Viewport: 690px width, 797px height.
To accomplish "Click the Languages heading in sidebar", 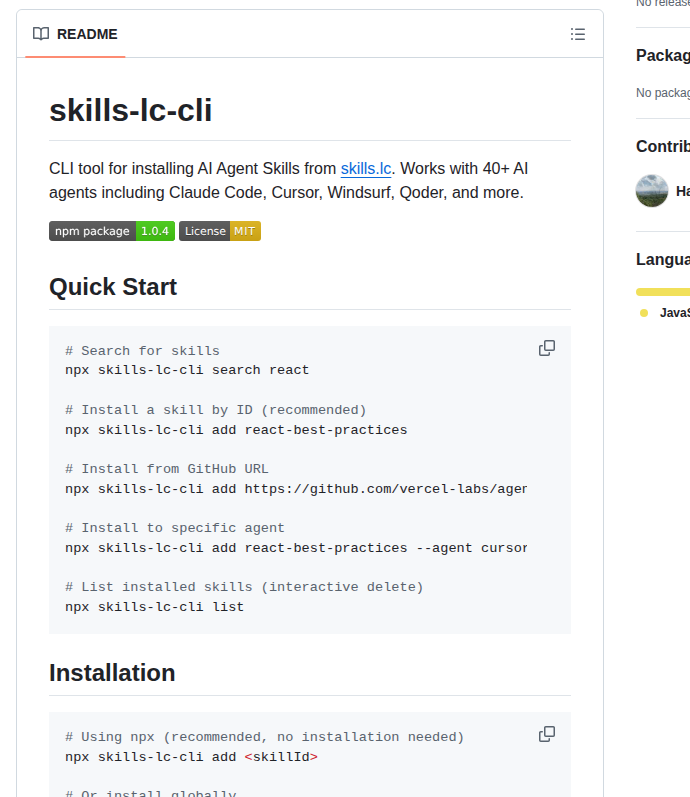I will [x=663, y=259].
